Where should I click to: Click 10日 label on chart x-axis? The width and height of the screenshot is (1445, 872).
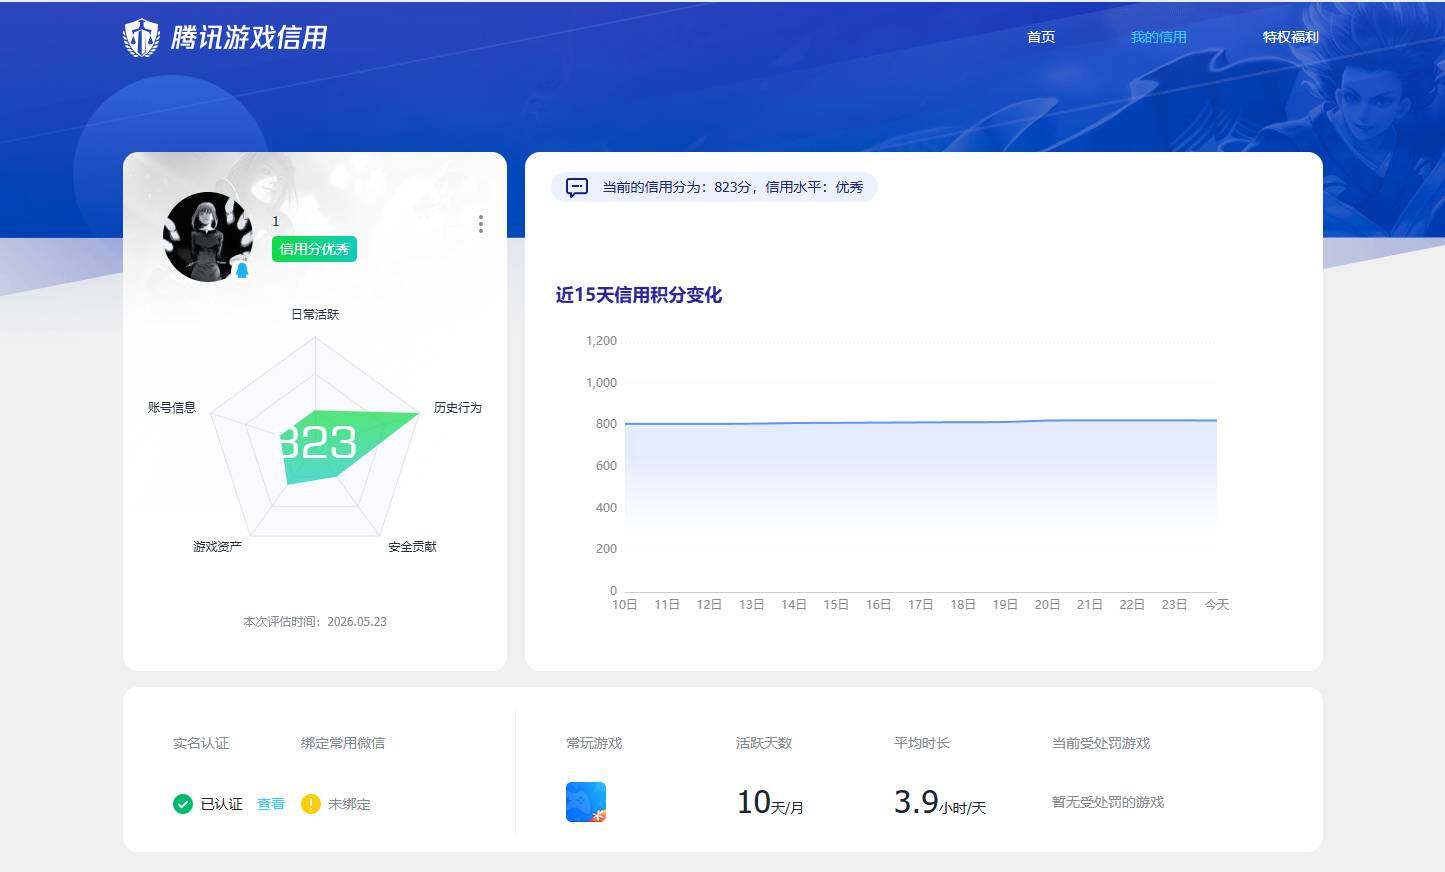pos(625,605)
